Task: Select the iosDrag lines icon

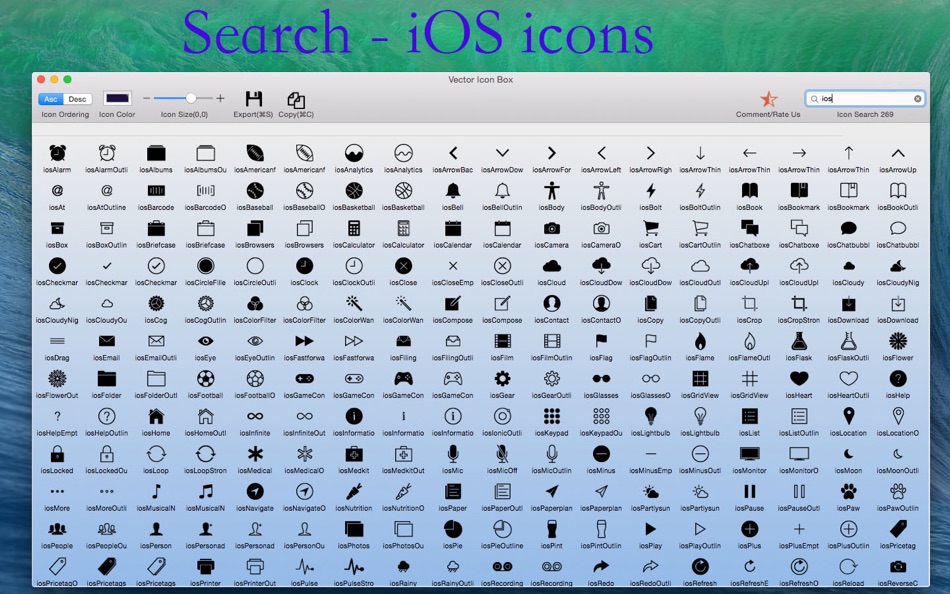Action: point(57,341)
